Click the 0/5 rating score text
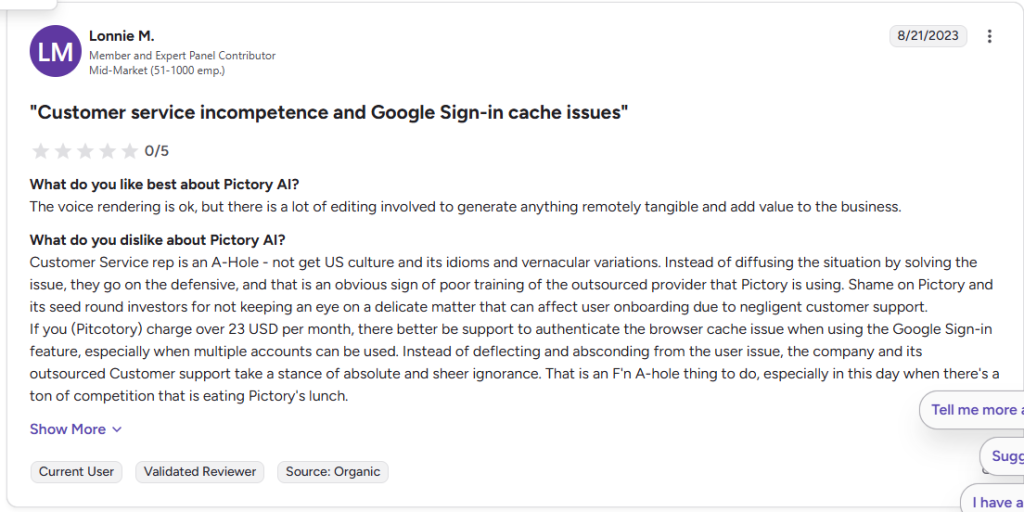The image size is (1024, 512). (157, 152)
